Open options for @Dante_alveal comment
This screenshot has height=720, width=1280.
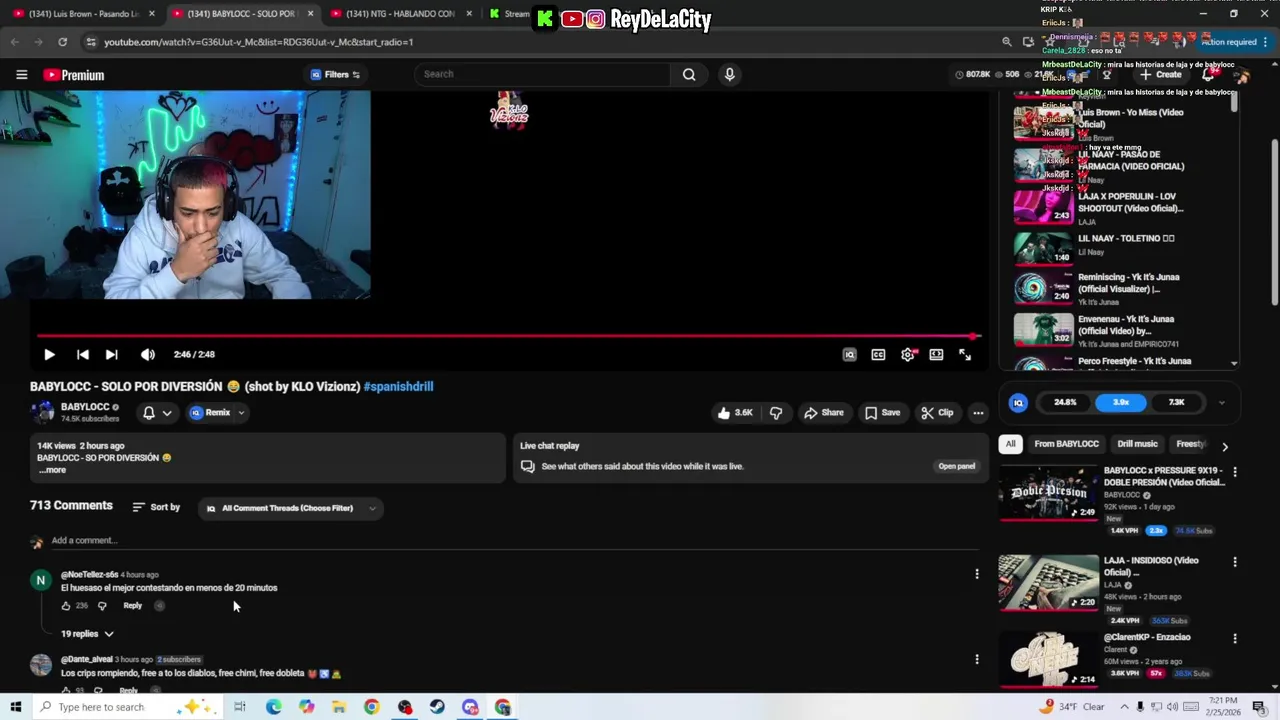coord(977,659)
